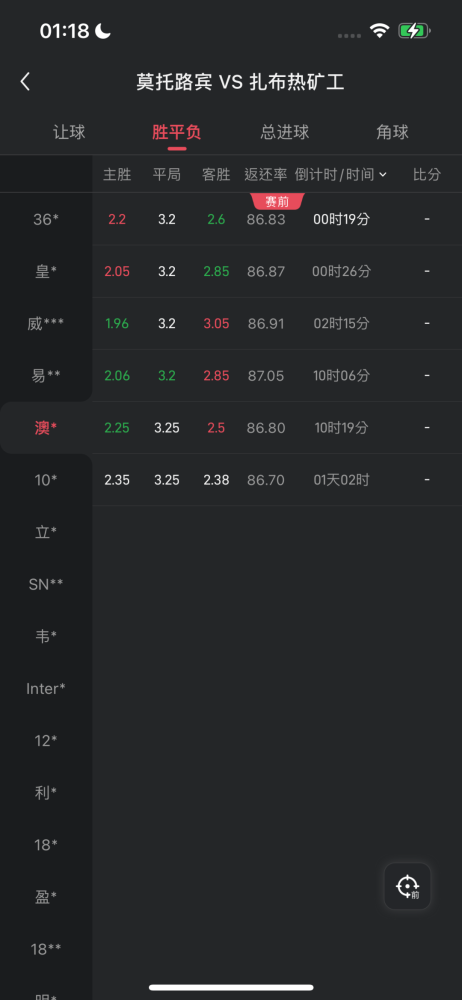Click the 赛前 red badge
This screenshot has height=1000, width=462.
point(278,202)
